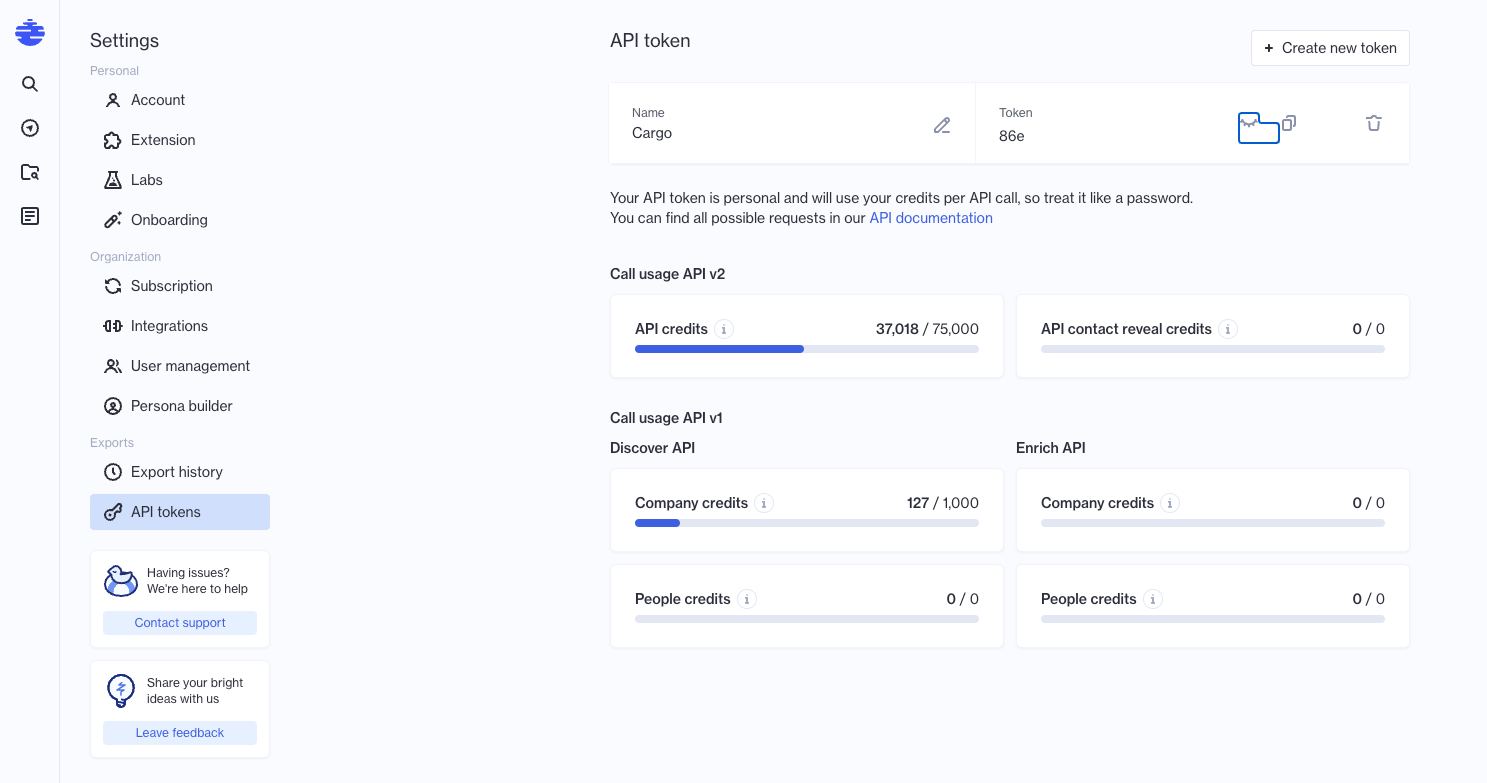Click the lightbulb ideas icon
This screenshot has width=1487, height=783.
pos(121,691)
